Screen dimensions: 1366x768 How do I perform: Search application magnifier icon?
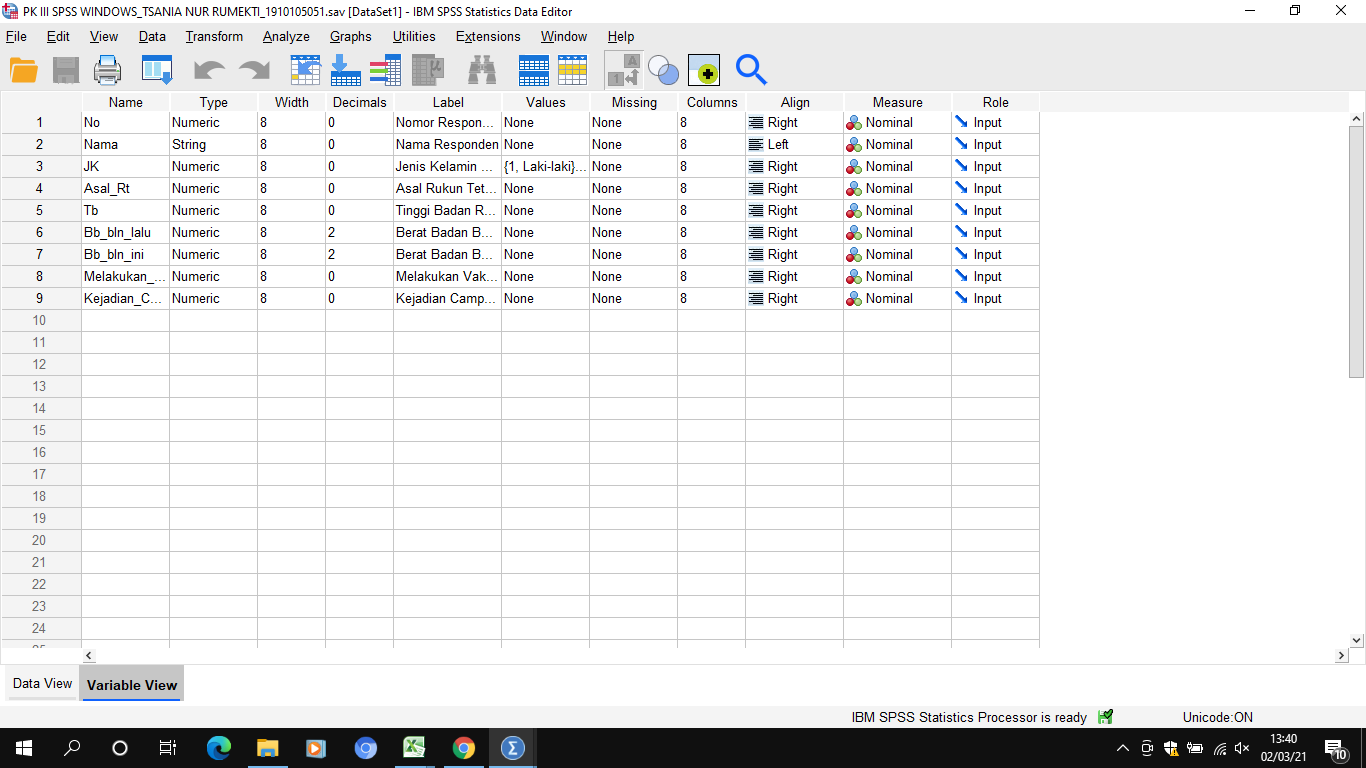(x=751, y=70)
